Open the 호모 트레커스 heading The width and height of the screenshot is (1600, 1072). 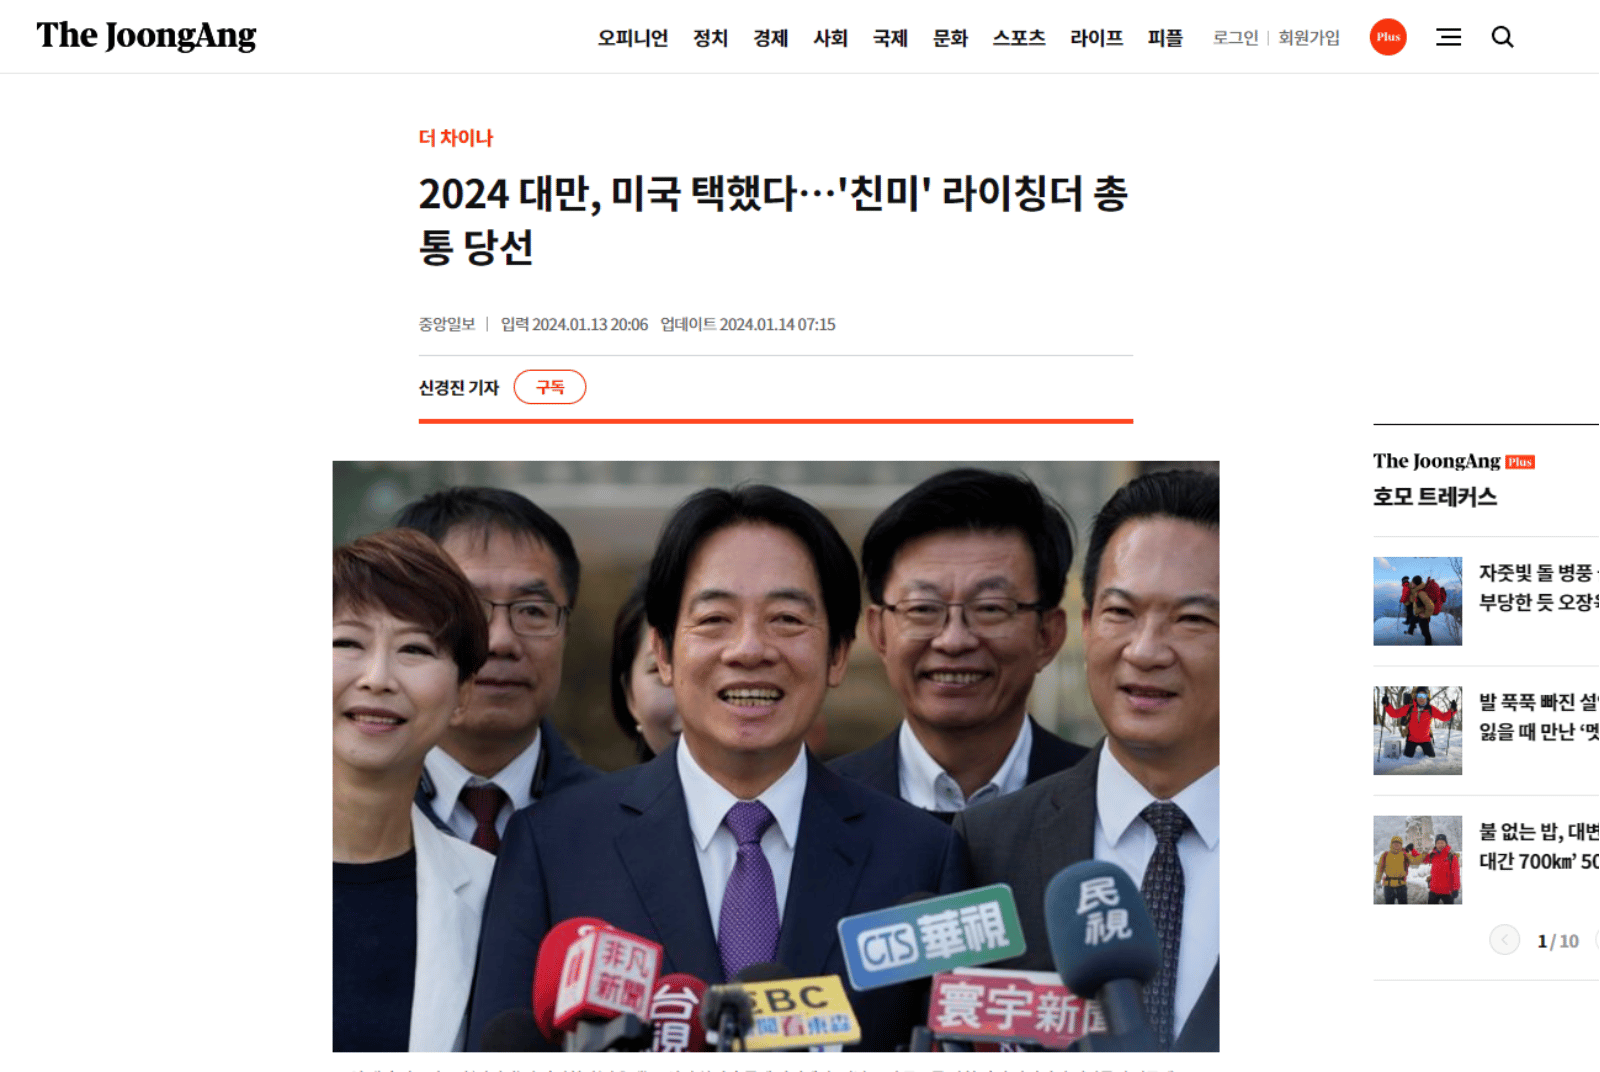click(1435, 497)
